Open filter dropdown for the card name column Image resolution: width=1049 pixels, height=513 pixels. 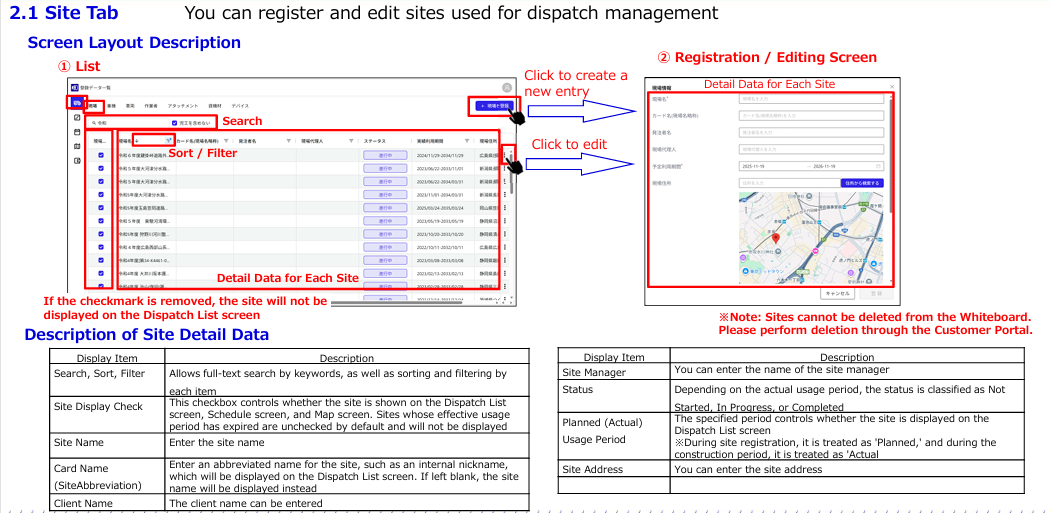(228, 141)
